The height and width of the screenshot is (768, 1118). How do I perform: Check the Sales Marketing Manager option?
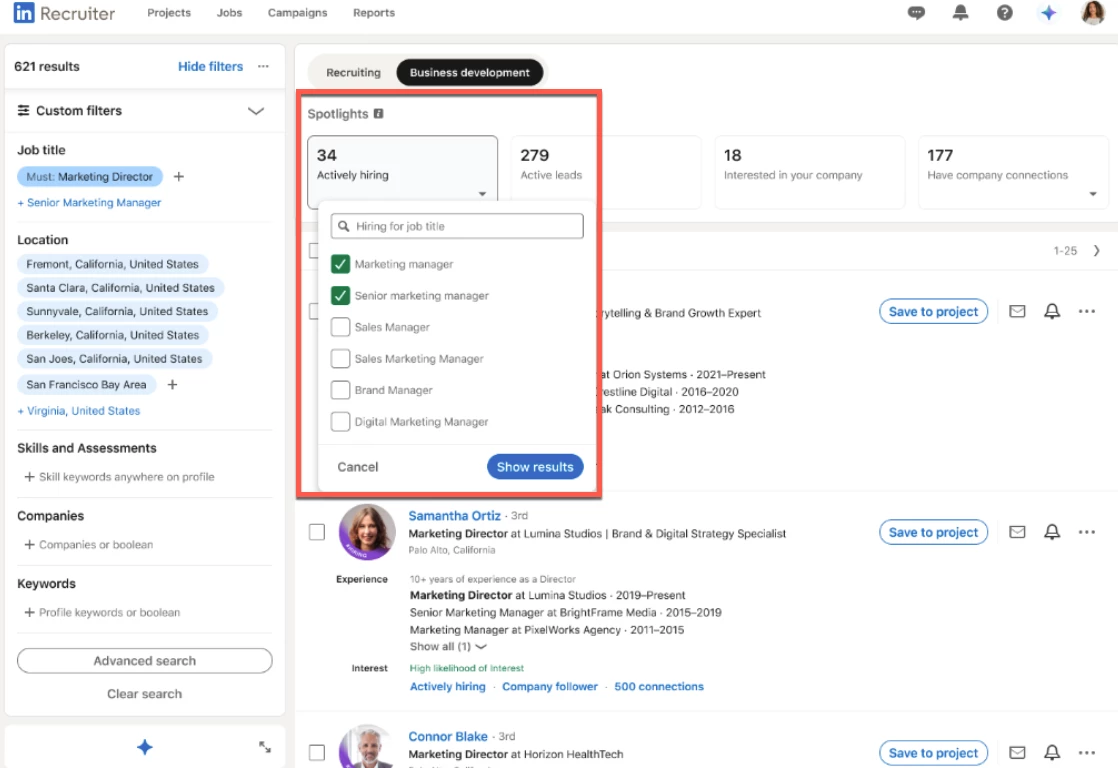(340, 358)
